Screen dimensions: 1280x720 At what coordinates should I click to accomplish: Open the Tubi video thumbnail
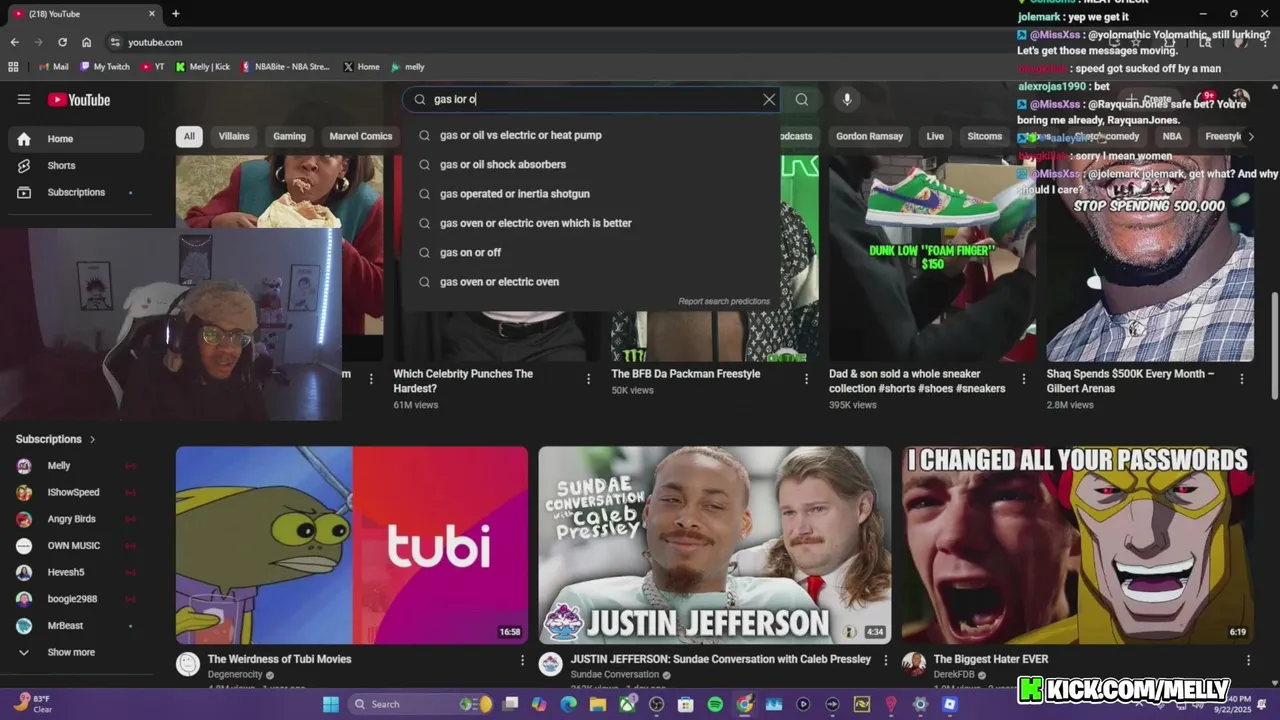[x=352, y=545]
